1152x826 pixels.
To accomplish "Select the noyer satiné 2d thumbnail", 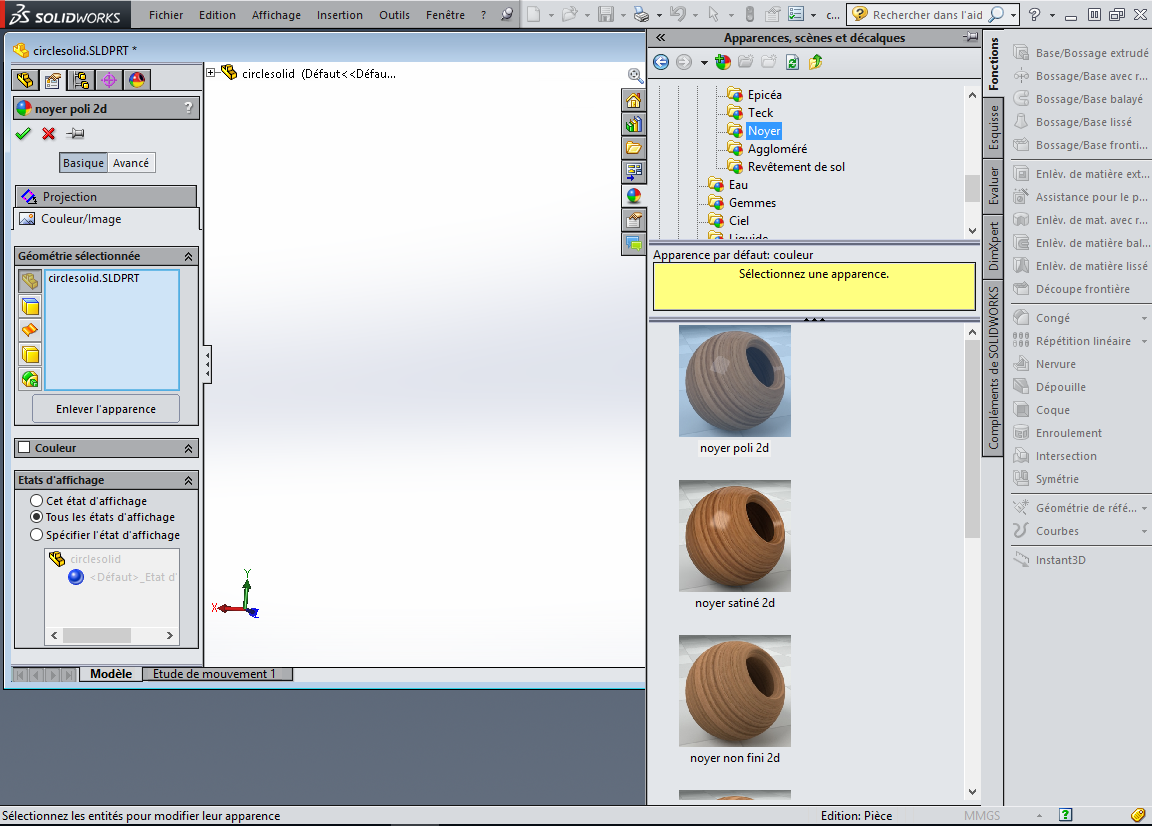I will pos(735,536).
